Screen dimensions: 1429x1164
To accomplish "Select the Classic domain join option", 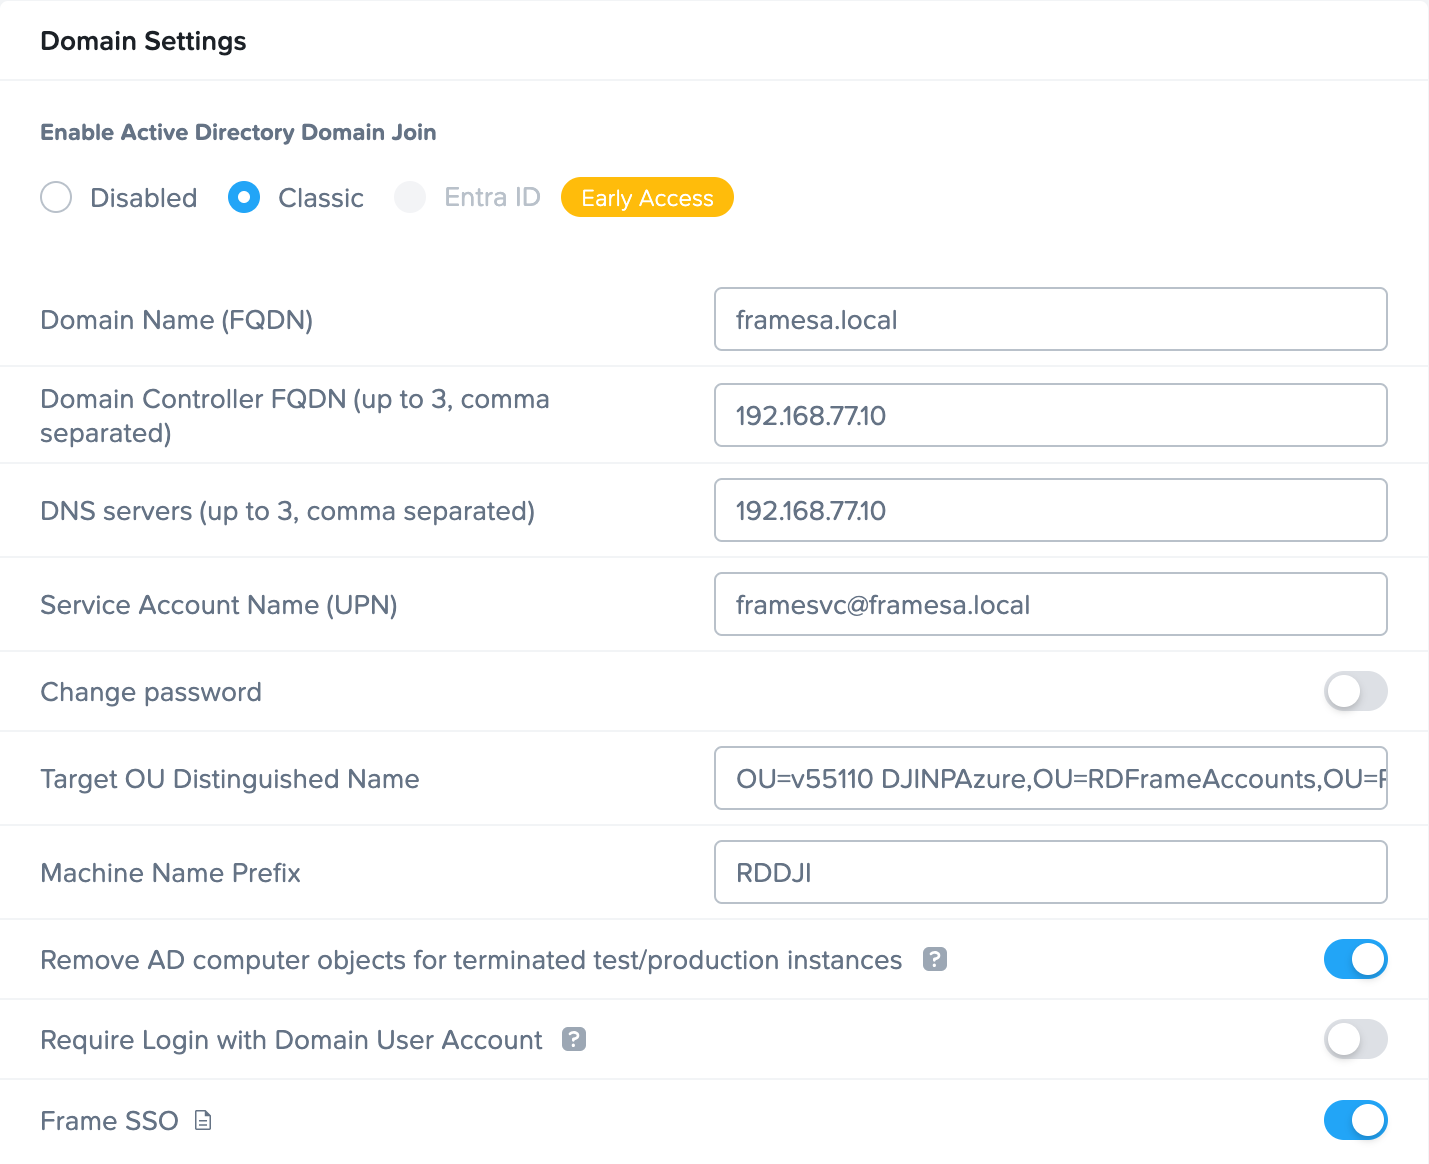I will point(243,197).
